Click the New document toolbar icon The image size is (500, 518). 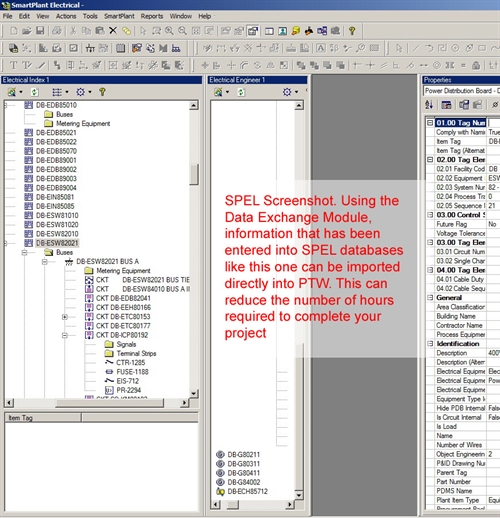tap(14, 31)
